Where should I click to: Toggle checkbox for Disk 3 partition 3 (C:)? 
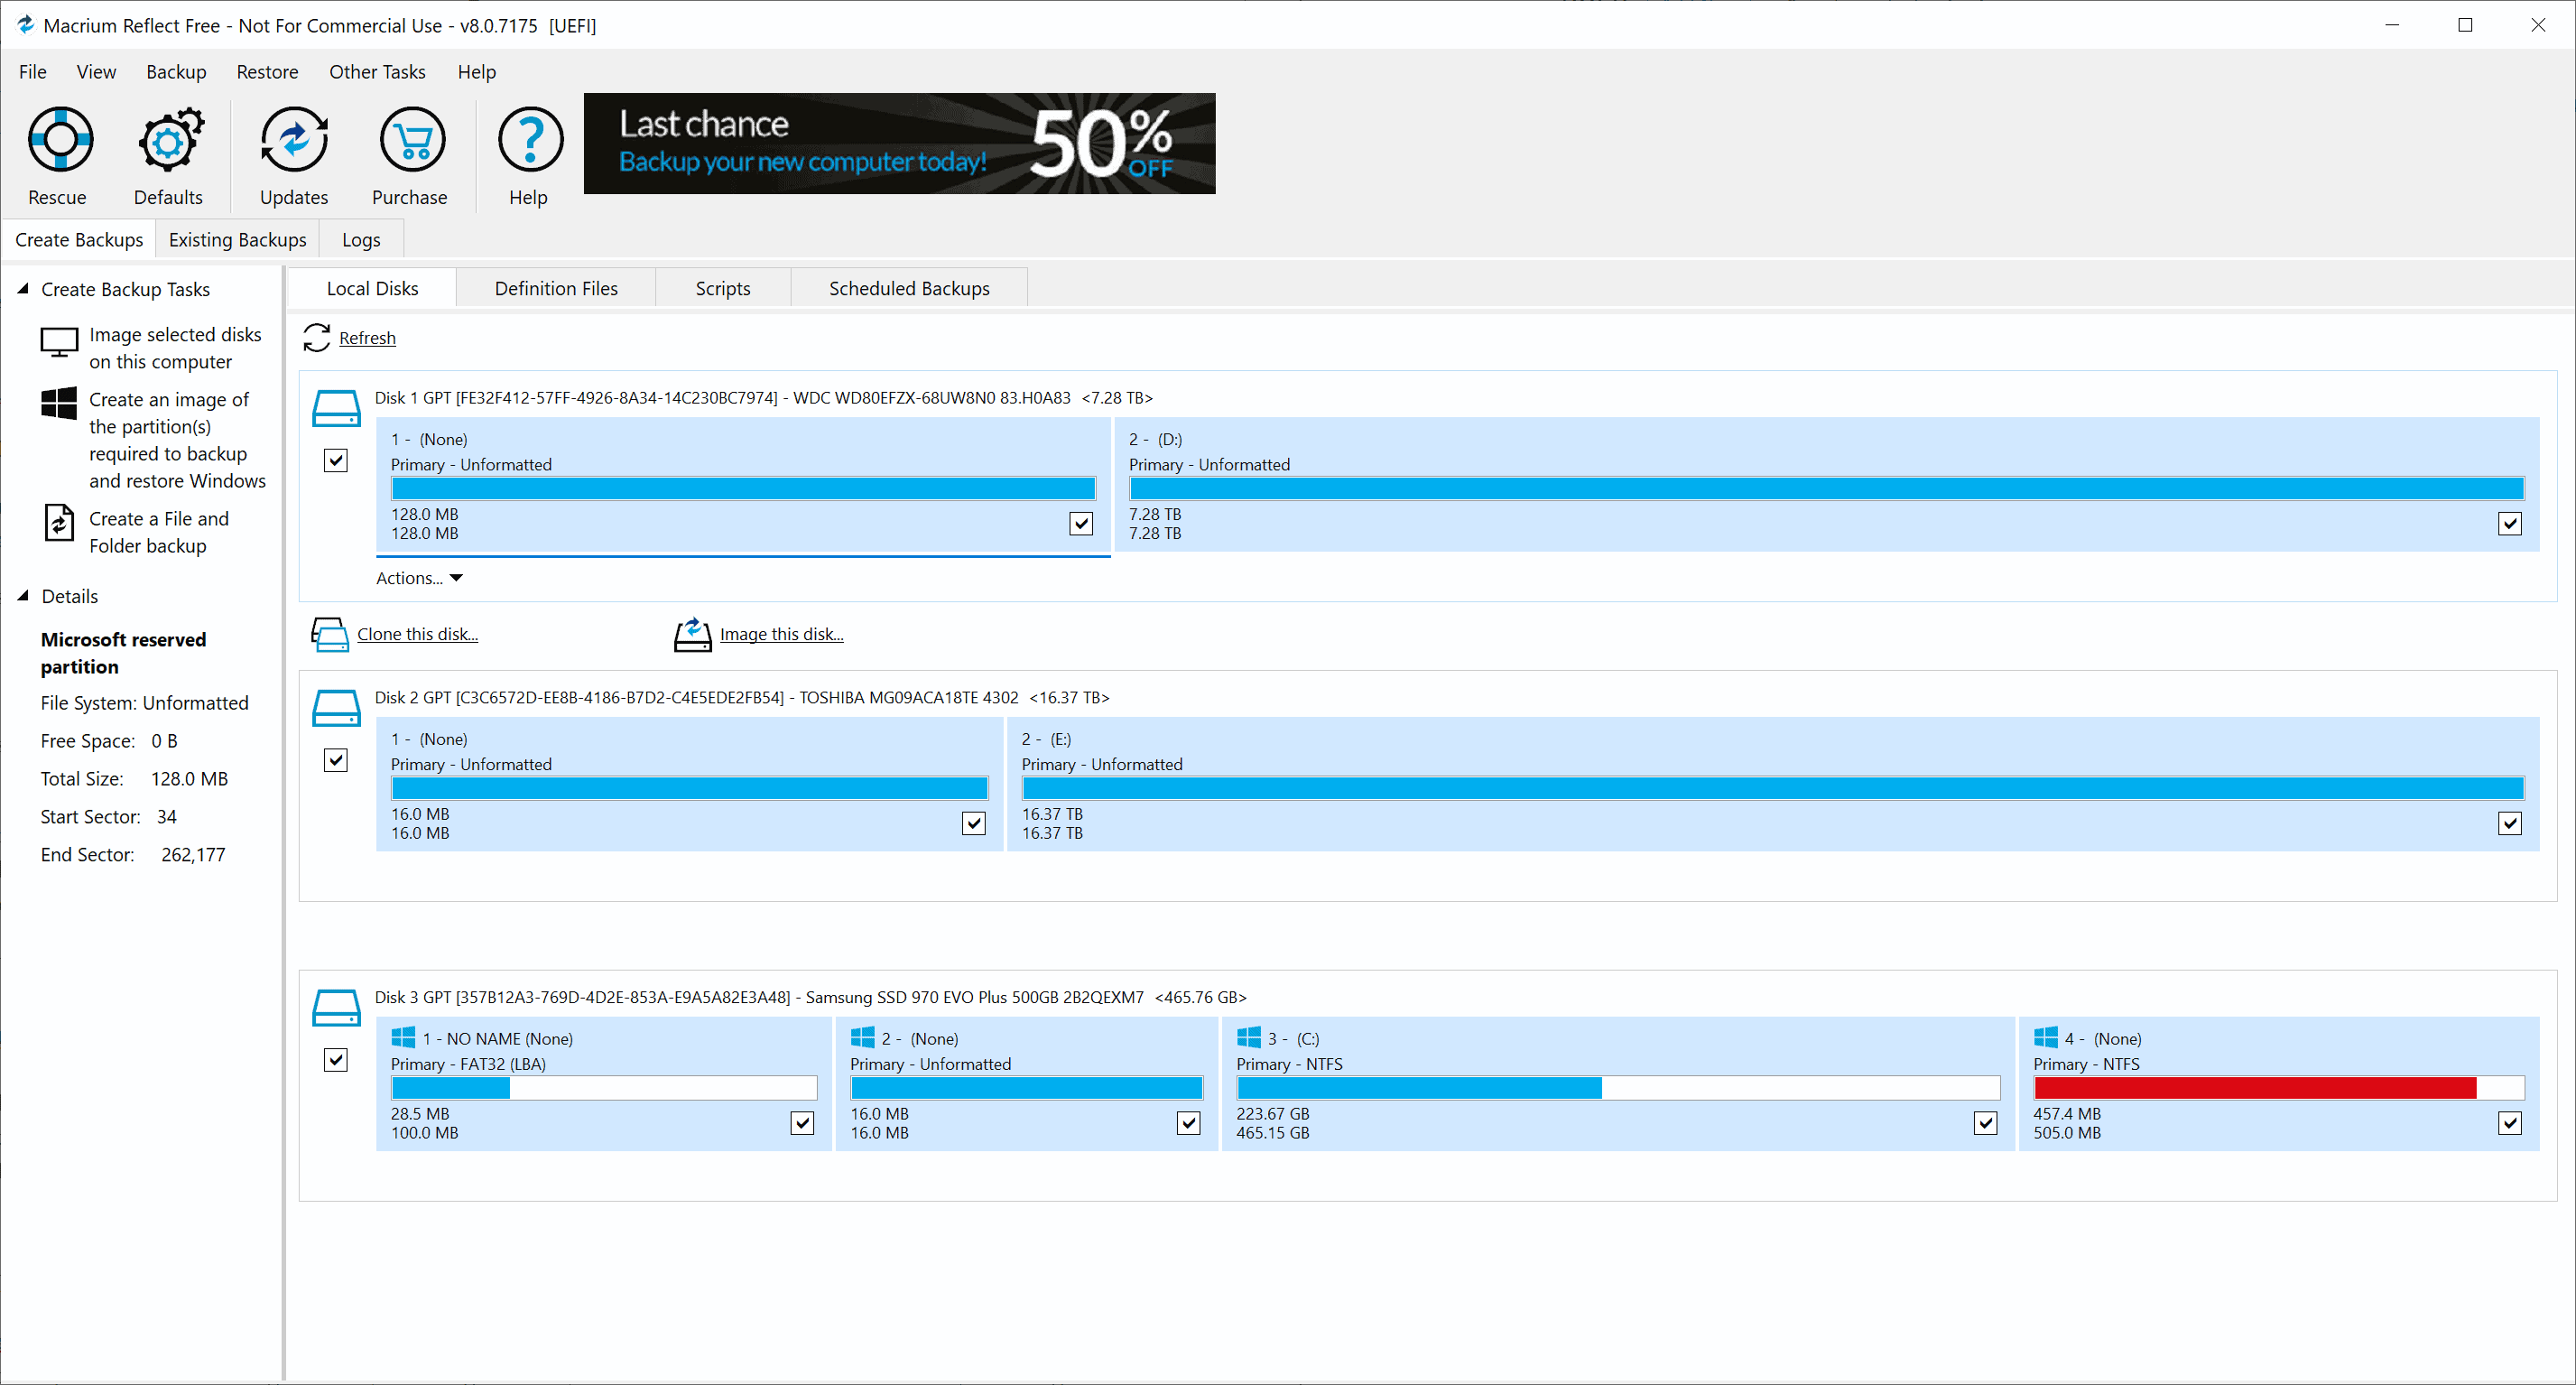(1983, 1122)
